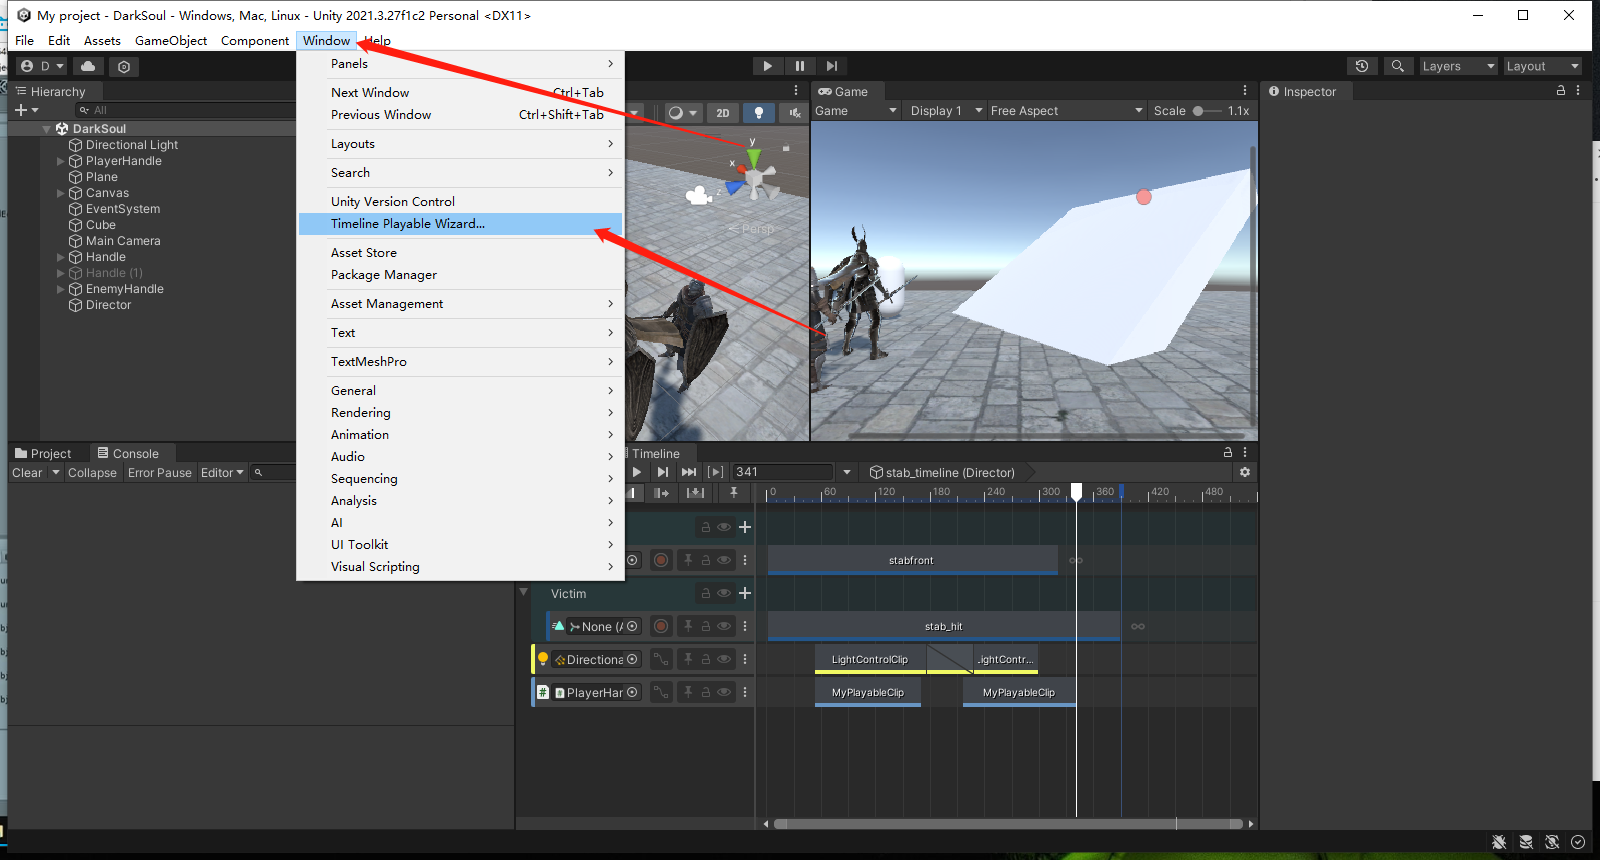Toggle the Scene view lighting bulb
The width and height of the screenshot is (1600, 860).
[759, 113]
